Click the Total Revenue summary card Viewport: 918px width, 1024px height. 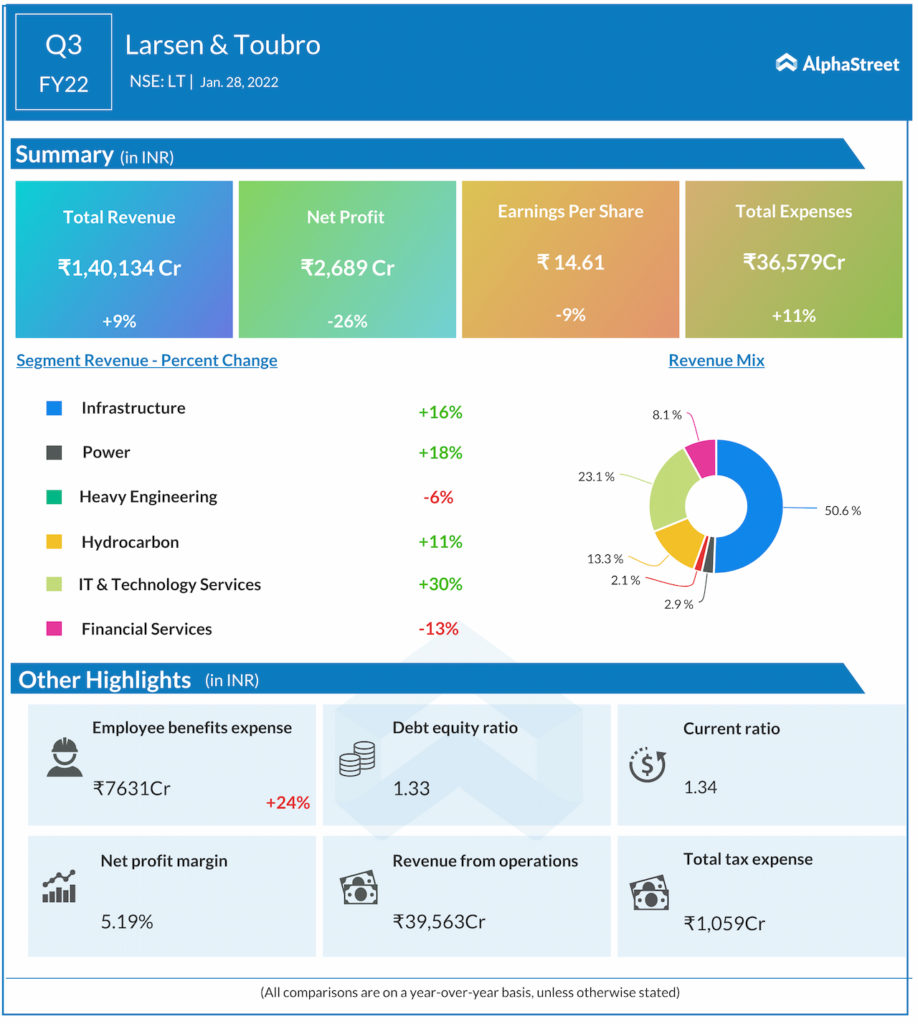[x=124, y=260]
